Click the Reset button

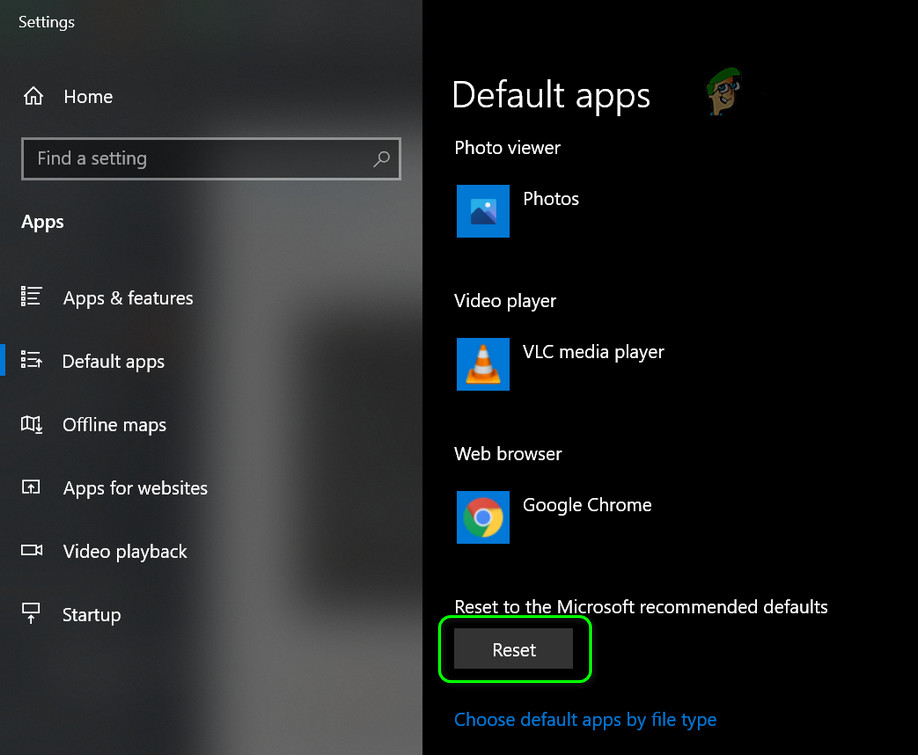[x=513, y=649]
